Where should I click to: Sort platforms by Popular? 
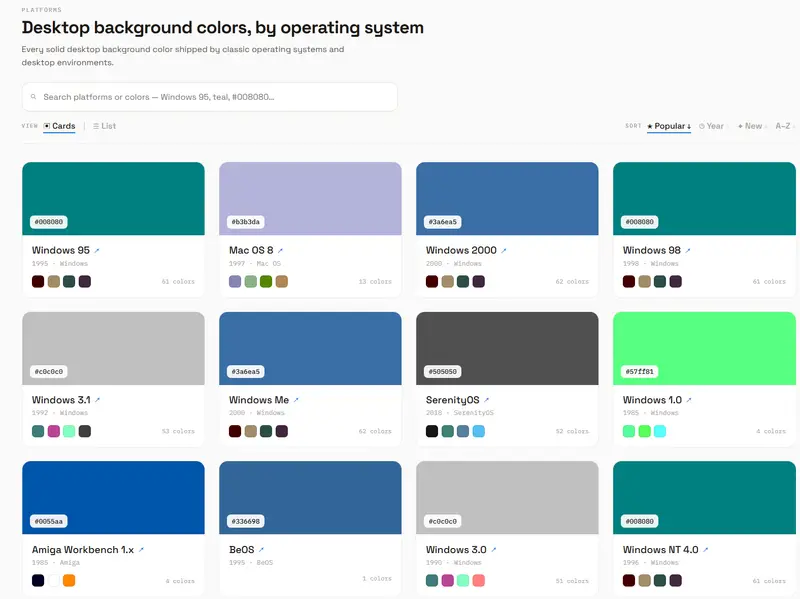coord(669,126)
